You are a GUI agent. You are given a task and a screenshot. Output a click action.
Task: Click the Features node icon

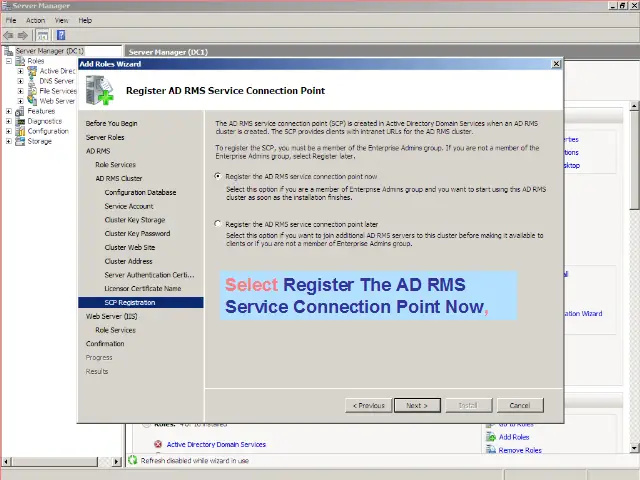coord(20,111)
